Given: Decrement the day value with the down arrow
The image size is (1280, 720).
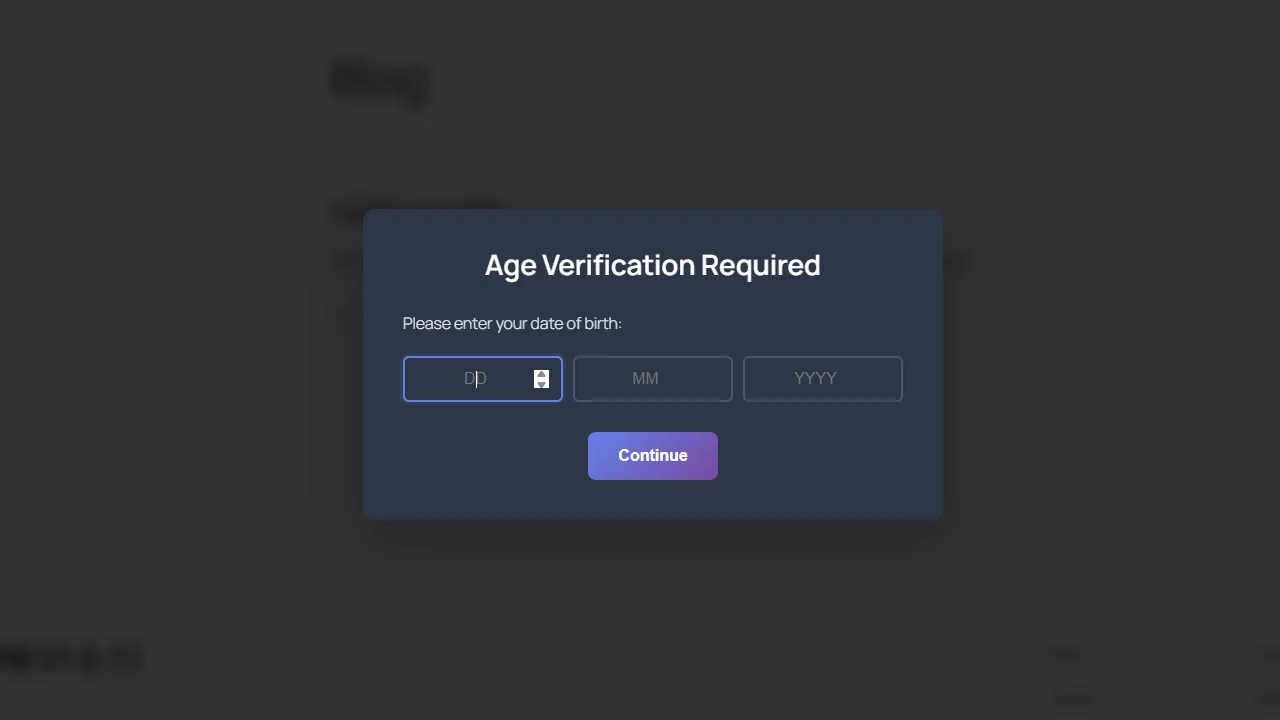Looking at the screenshot, I should tap(541, 384).
